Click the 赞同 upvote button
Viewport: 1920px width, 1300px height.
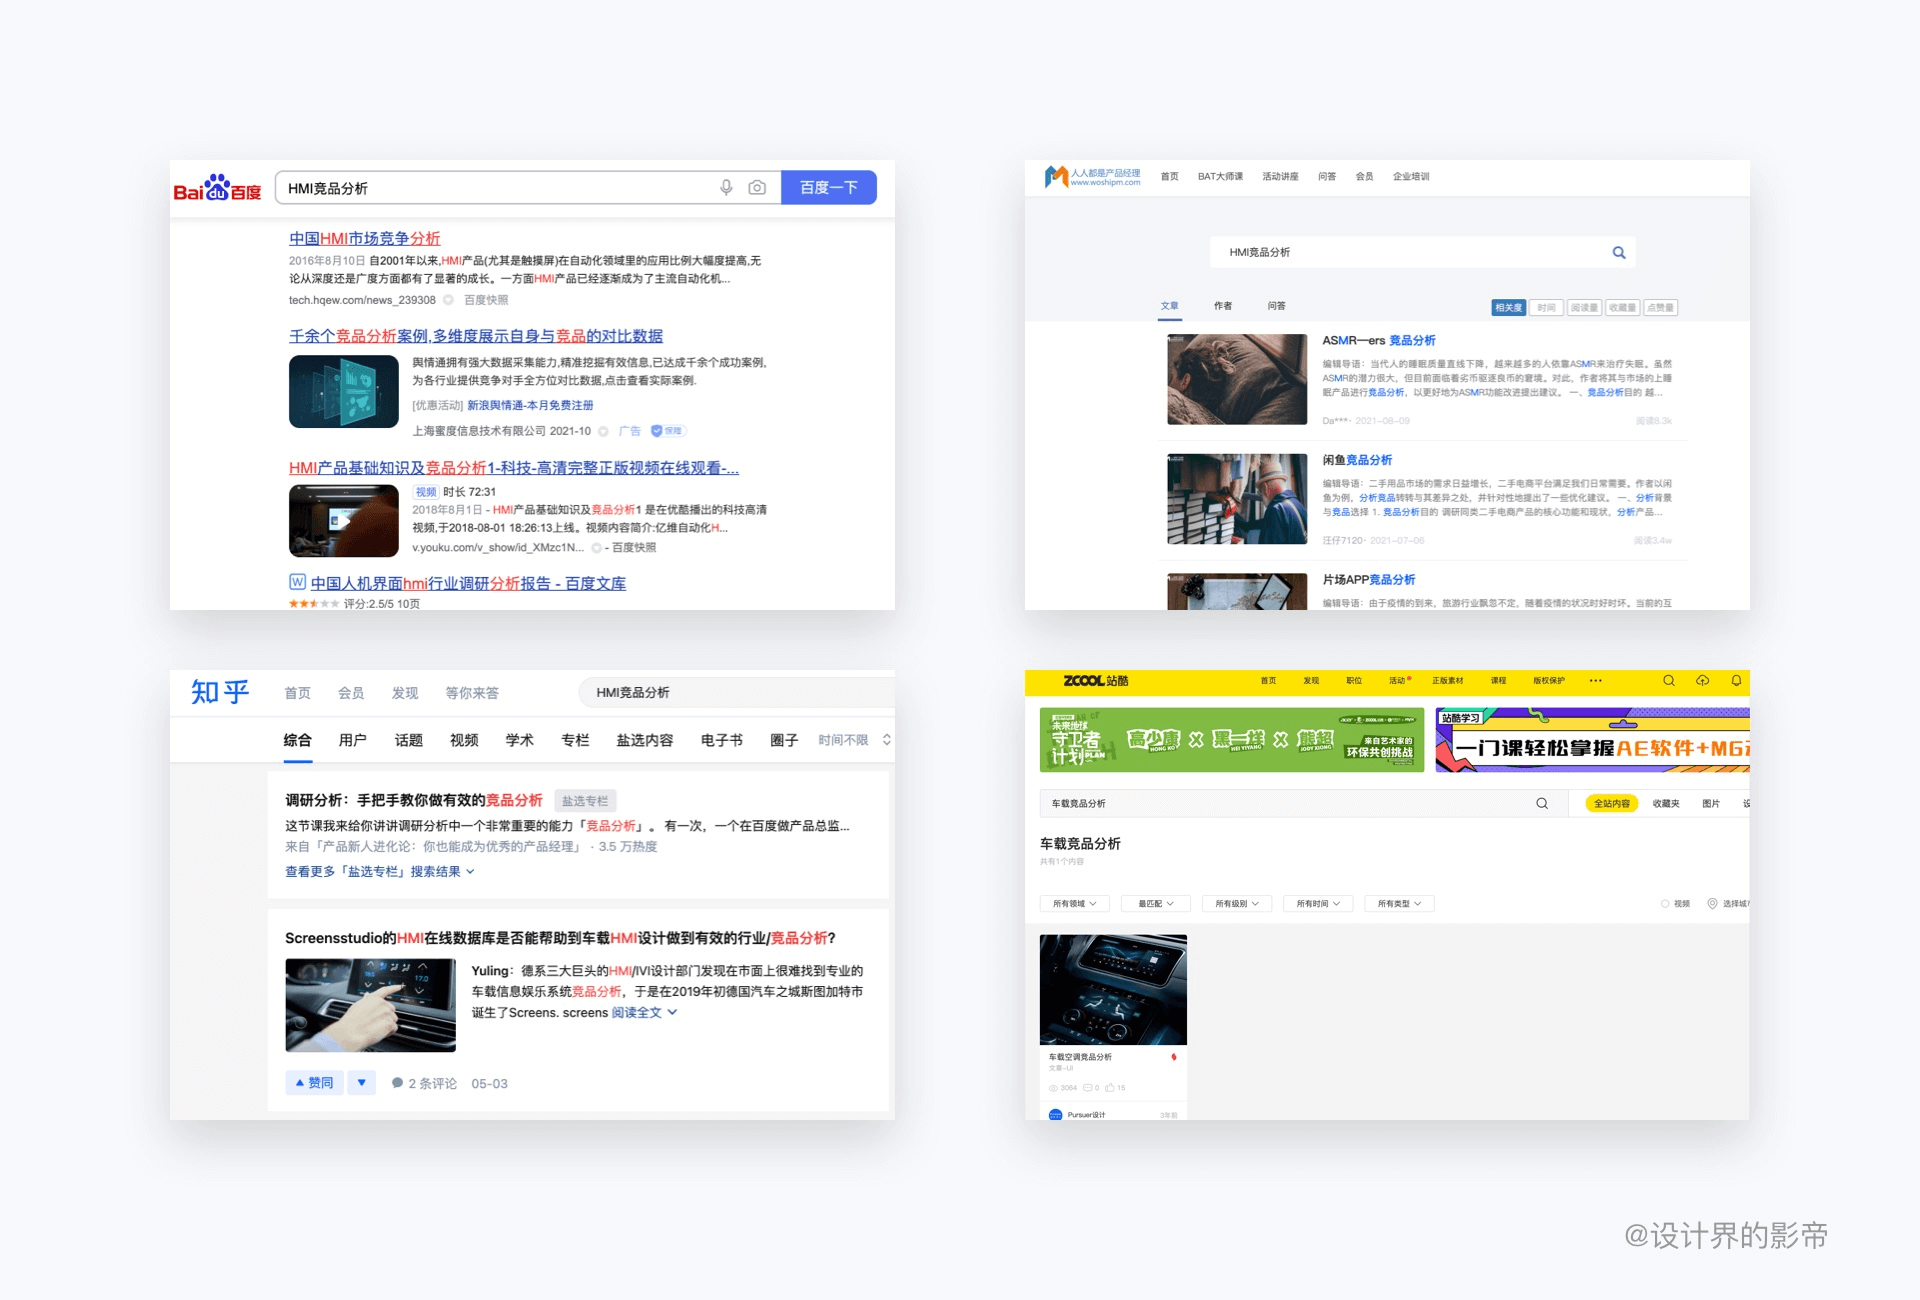point(314,1083)
